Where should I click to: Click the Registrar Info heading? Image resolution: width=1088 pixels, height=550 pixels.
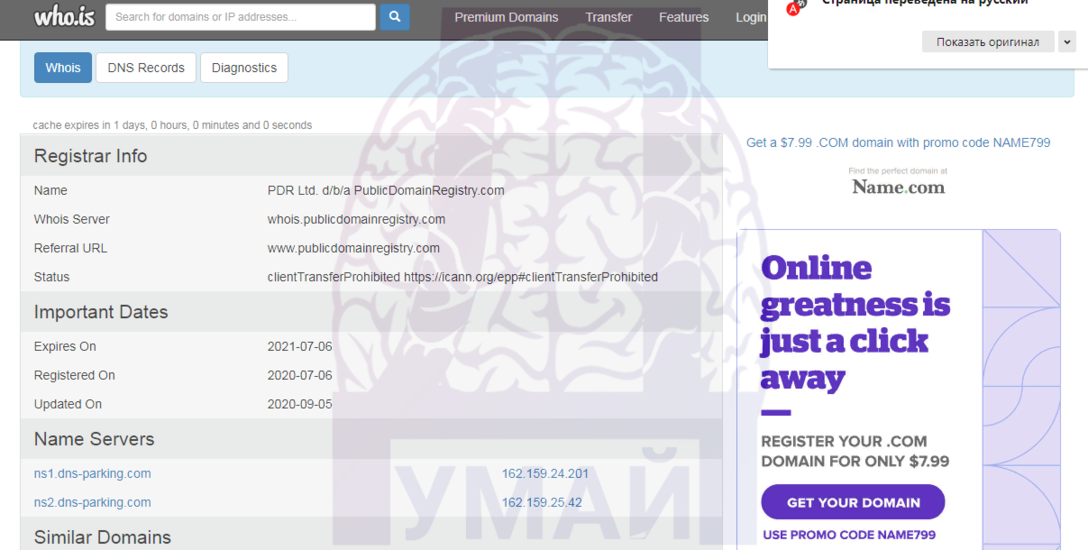coord(90,156)
